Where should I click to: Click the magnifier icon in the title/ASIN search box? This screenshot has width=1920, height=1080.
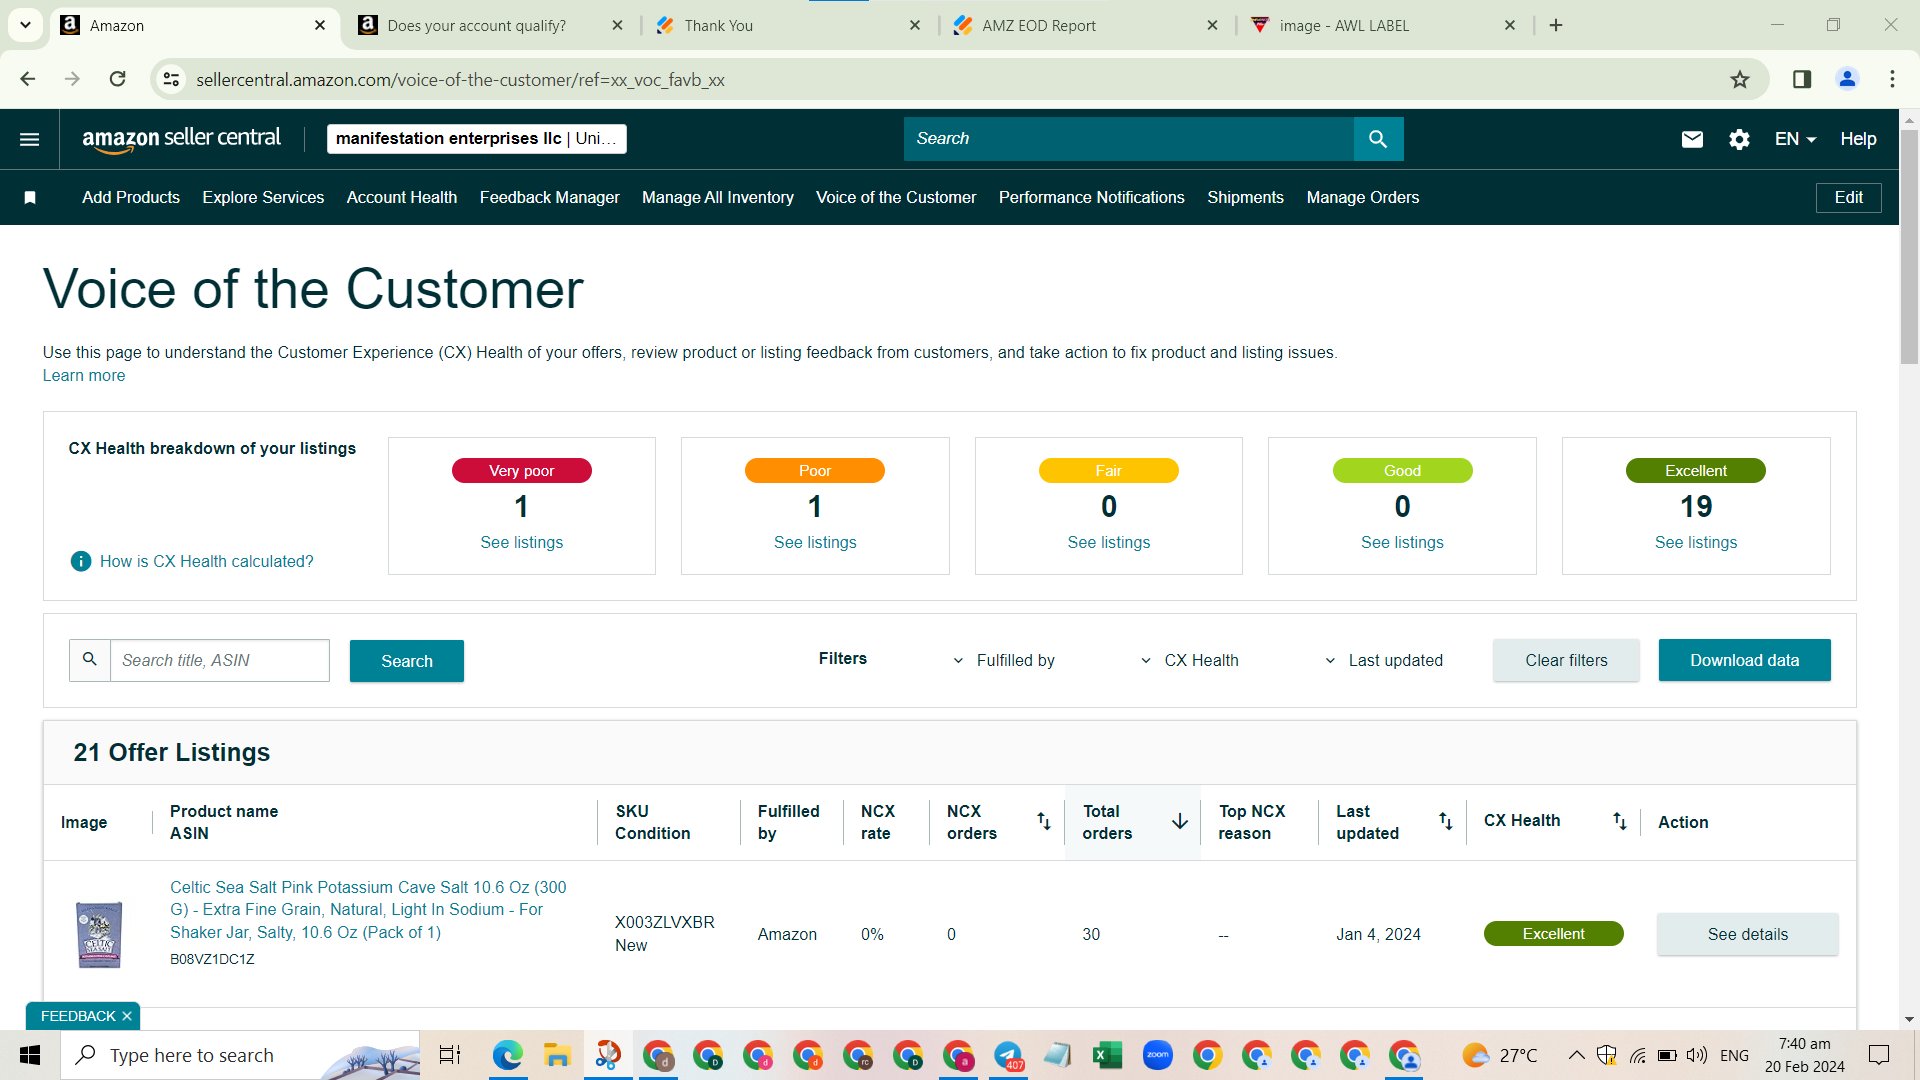90,660
